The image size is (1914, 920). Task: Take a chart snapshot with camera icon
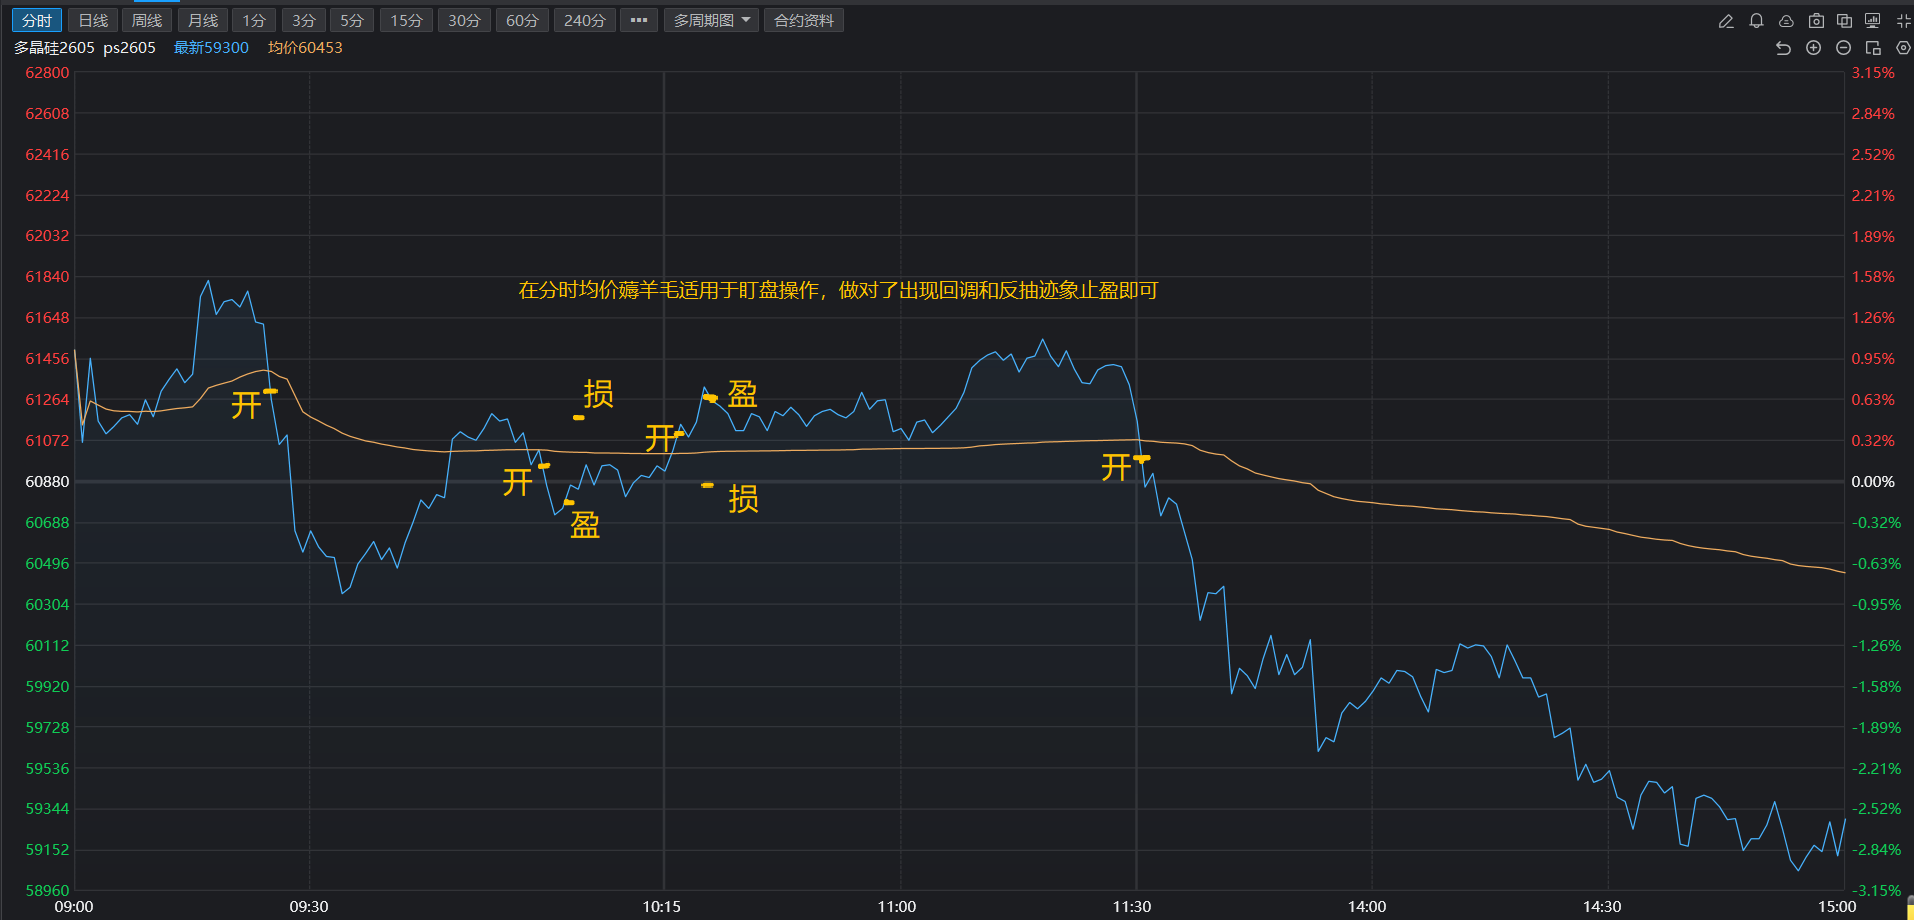tap(1816, 21)
